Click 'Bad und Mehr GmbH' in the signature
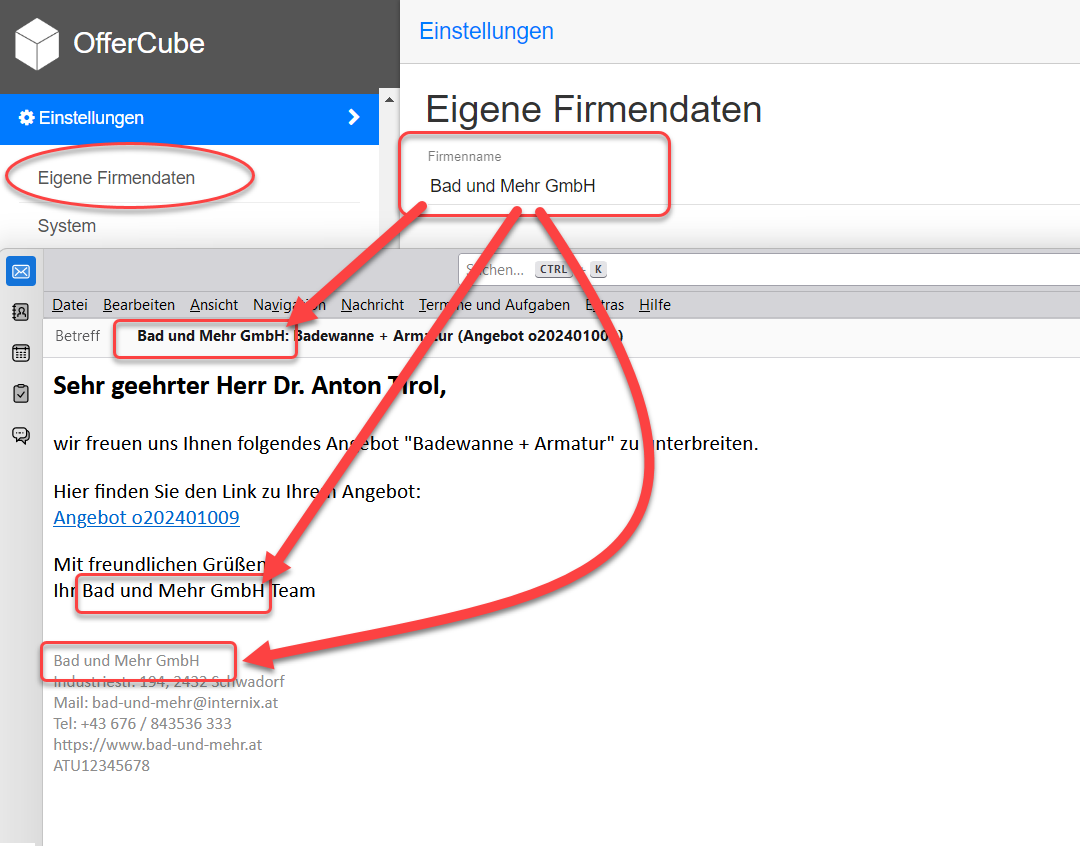Image resolution: width=1080 pixels, height=846 pixels. coord(126,661)
